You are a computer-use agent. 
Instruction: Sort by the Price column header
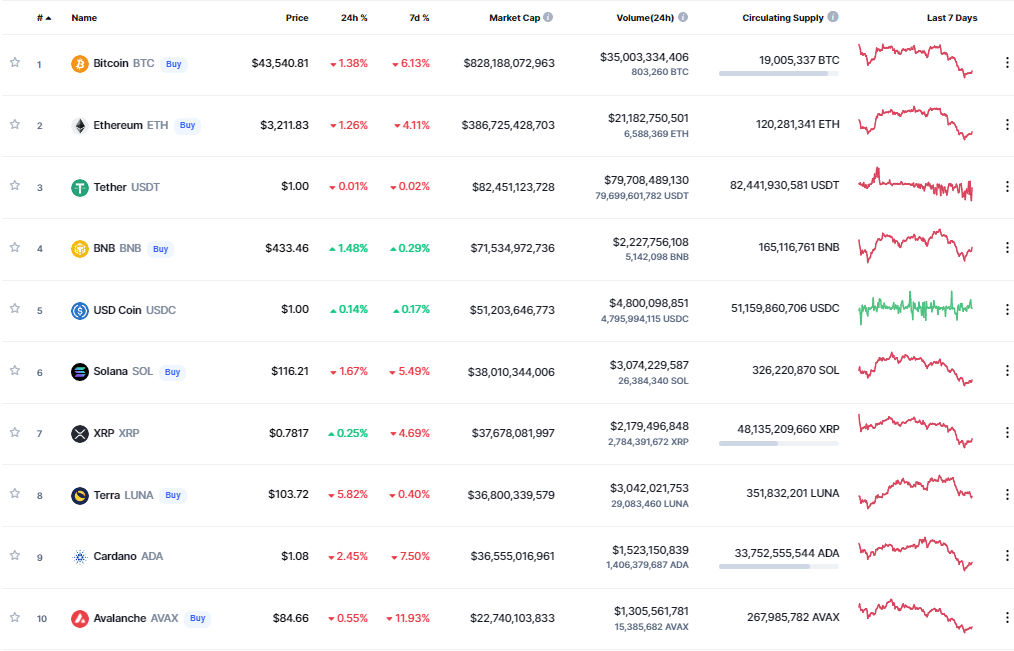point(297,18)
